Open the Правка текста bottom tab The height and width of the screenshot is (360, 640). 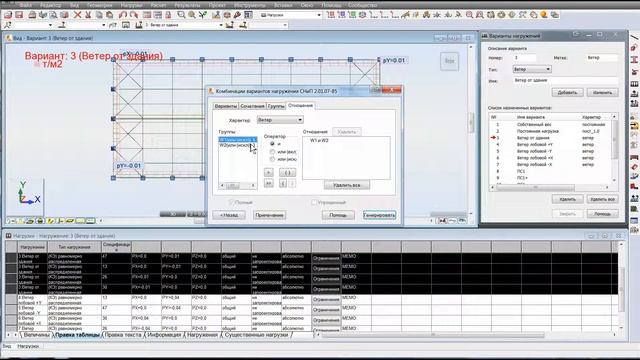123,335
